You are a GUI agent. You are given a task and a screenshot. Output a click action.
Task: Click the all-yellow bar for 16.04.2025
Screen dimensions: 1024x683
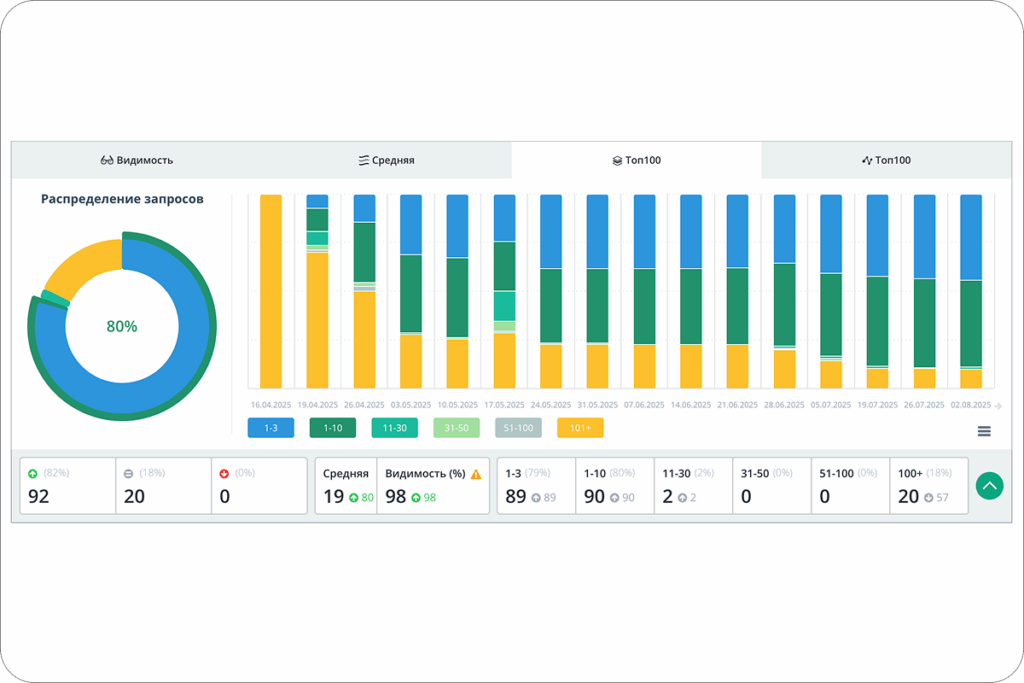pos(271,291)
